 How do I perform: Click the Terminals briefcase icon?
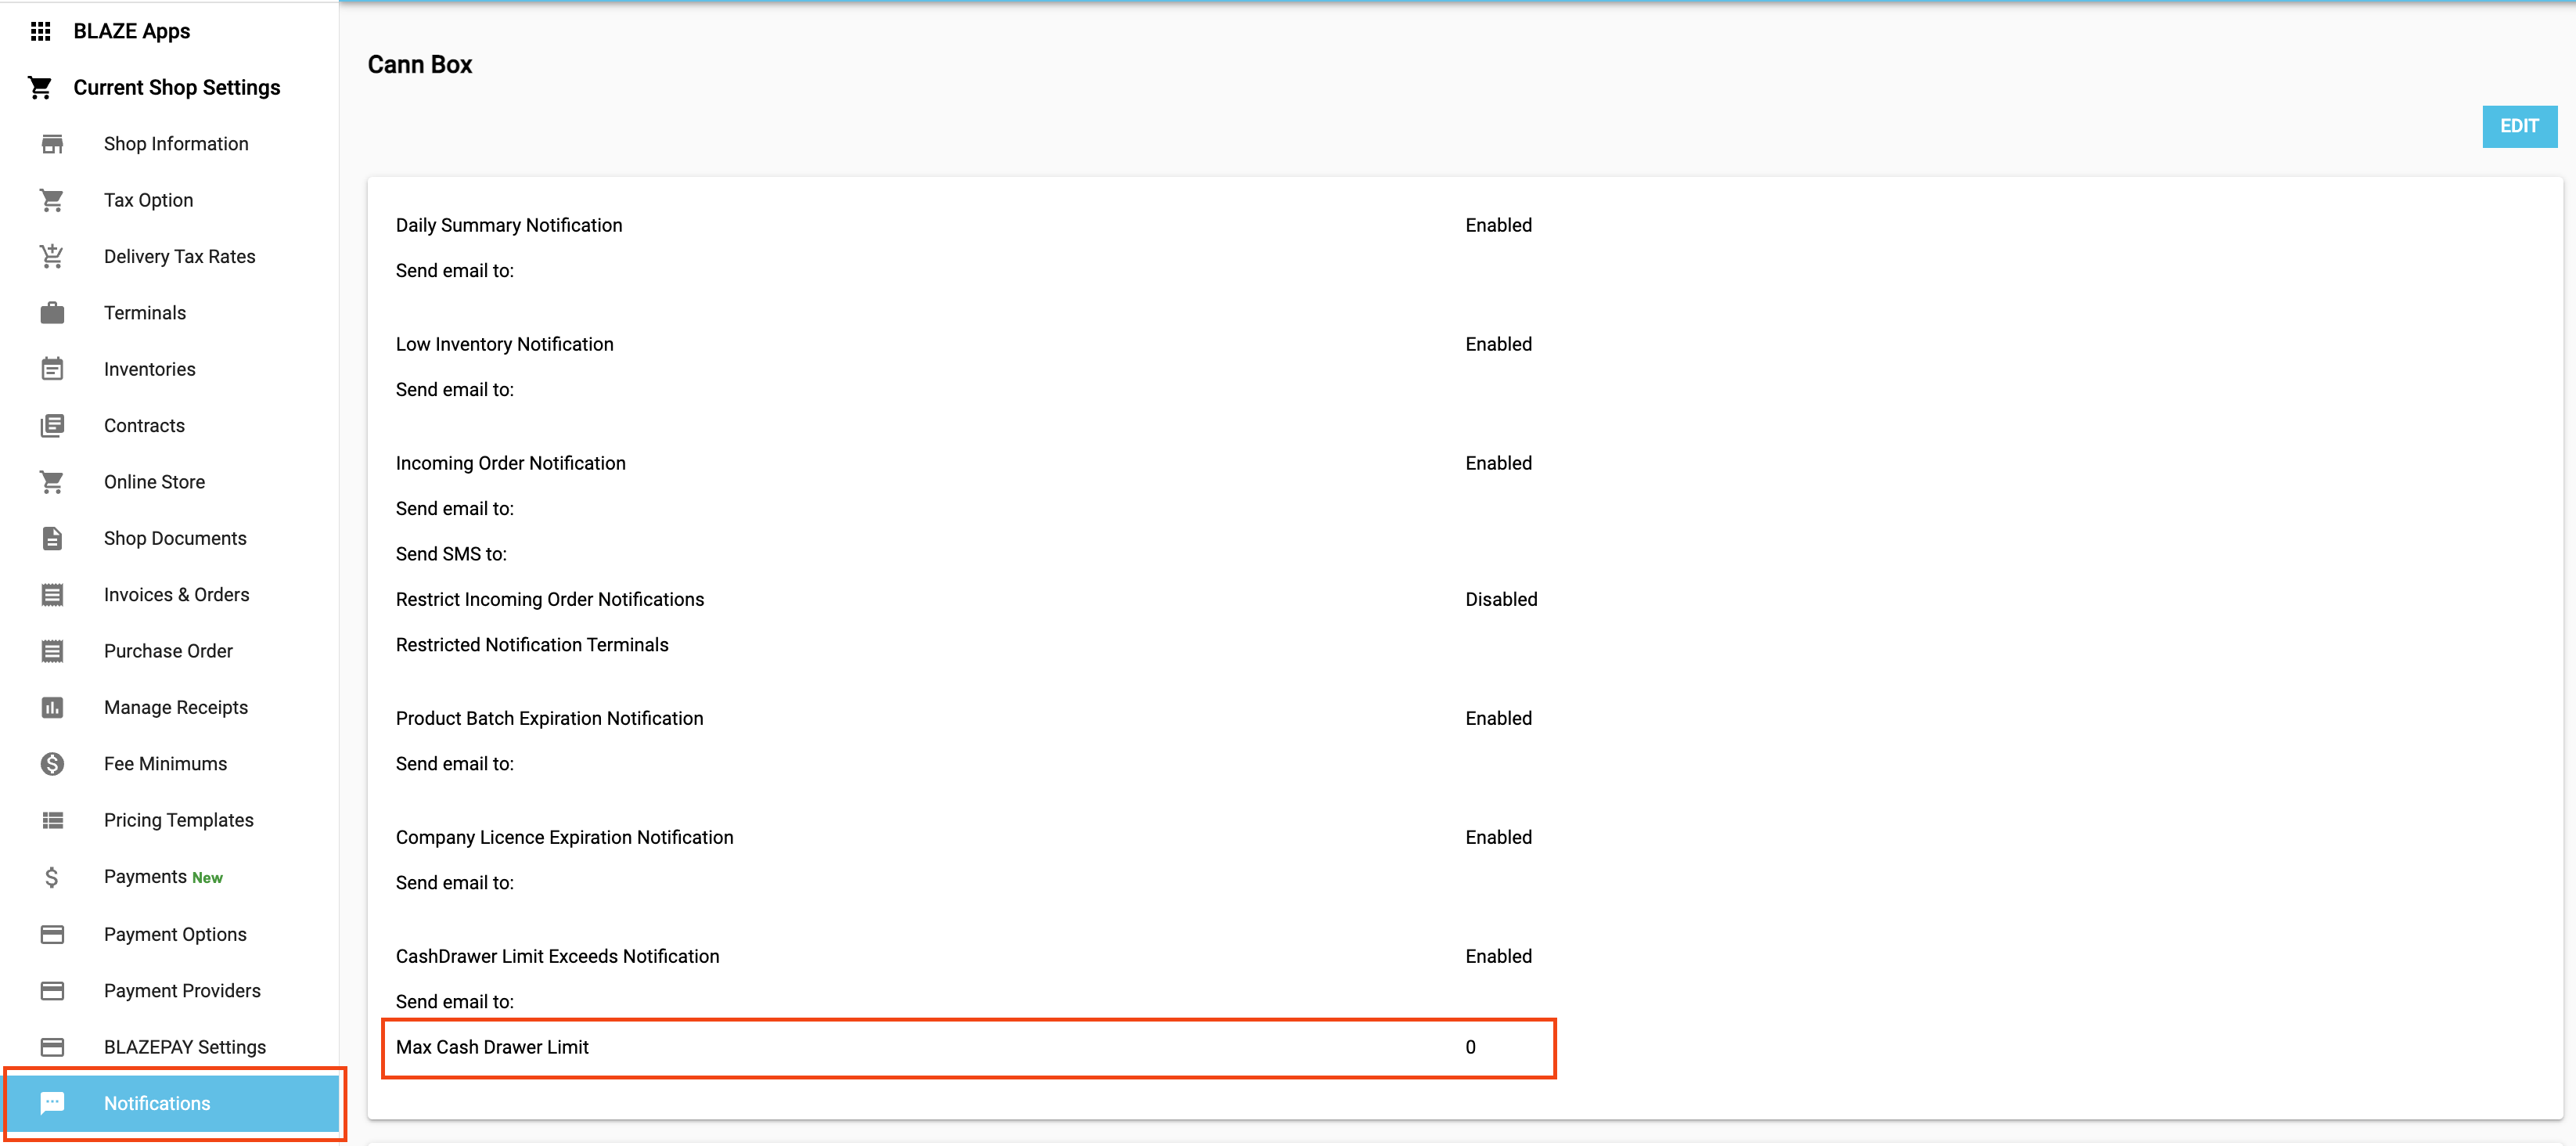(x=52, y=313)
